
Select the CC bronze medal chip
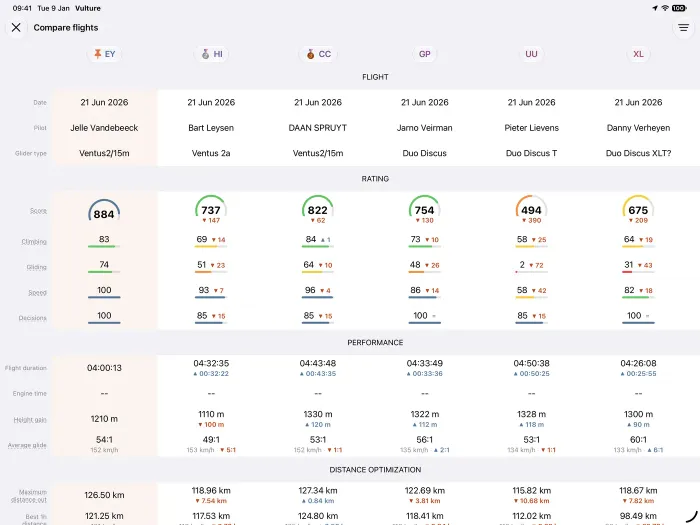click(318, 54)
